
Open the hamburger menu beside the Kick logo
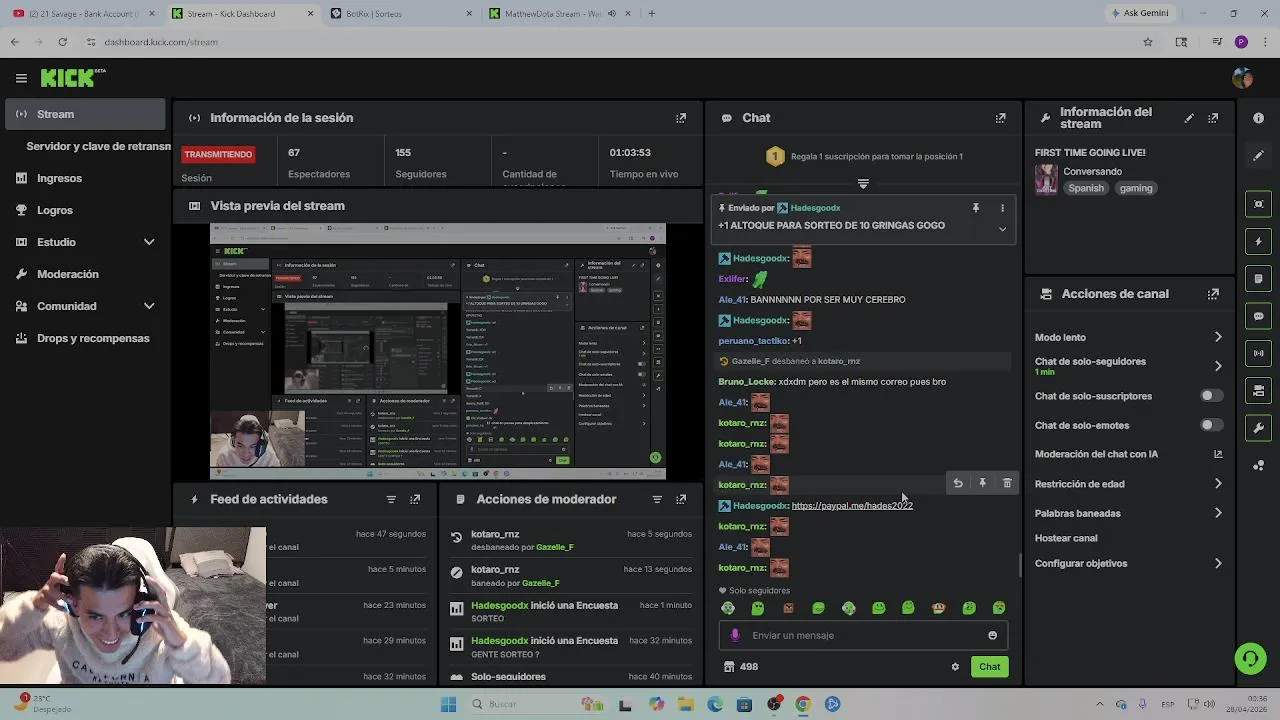[21, 78]
